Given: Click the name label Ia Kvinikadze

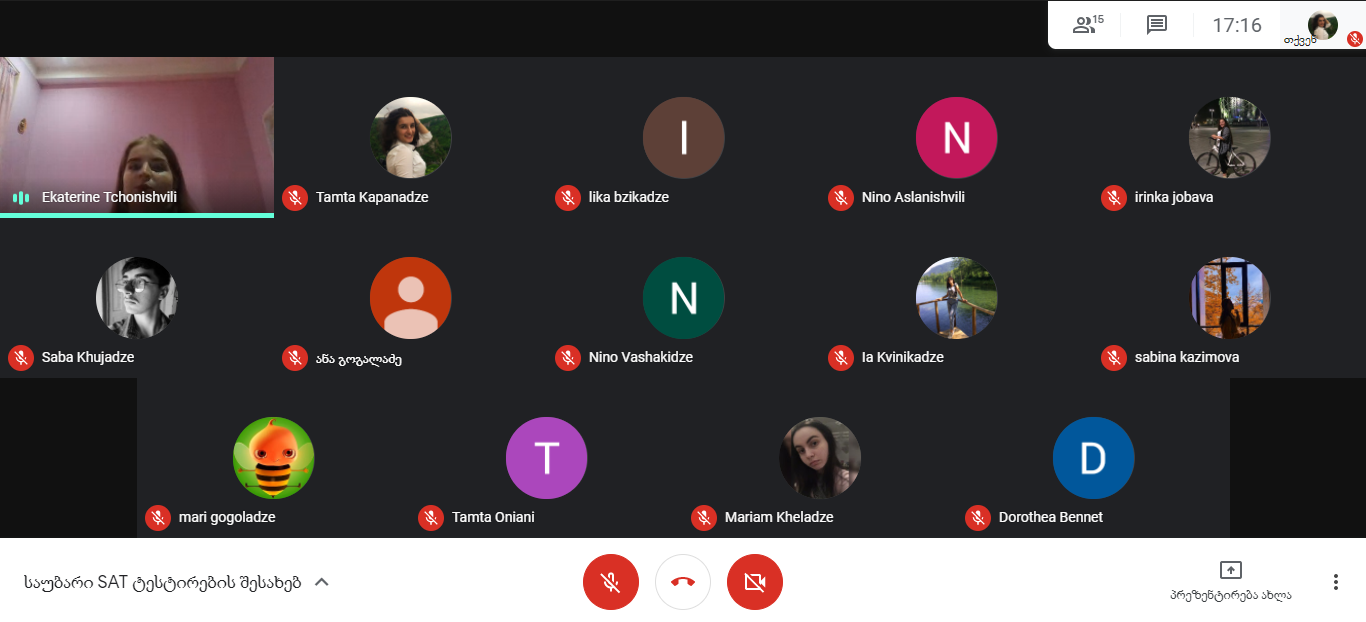Looking at the screenshot, I should point(903,358).
